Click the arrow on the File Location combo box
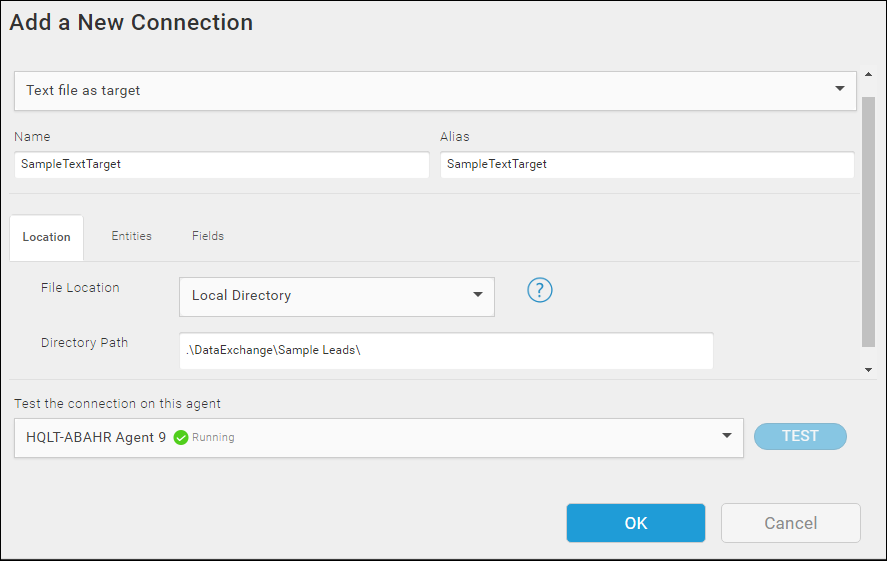 pos(477,294)
